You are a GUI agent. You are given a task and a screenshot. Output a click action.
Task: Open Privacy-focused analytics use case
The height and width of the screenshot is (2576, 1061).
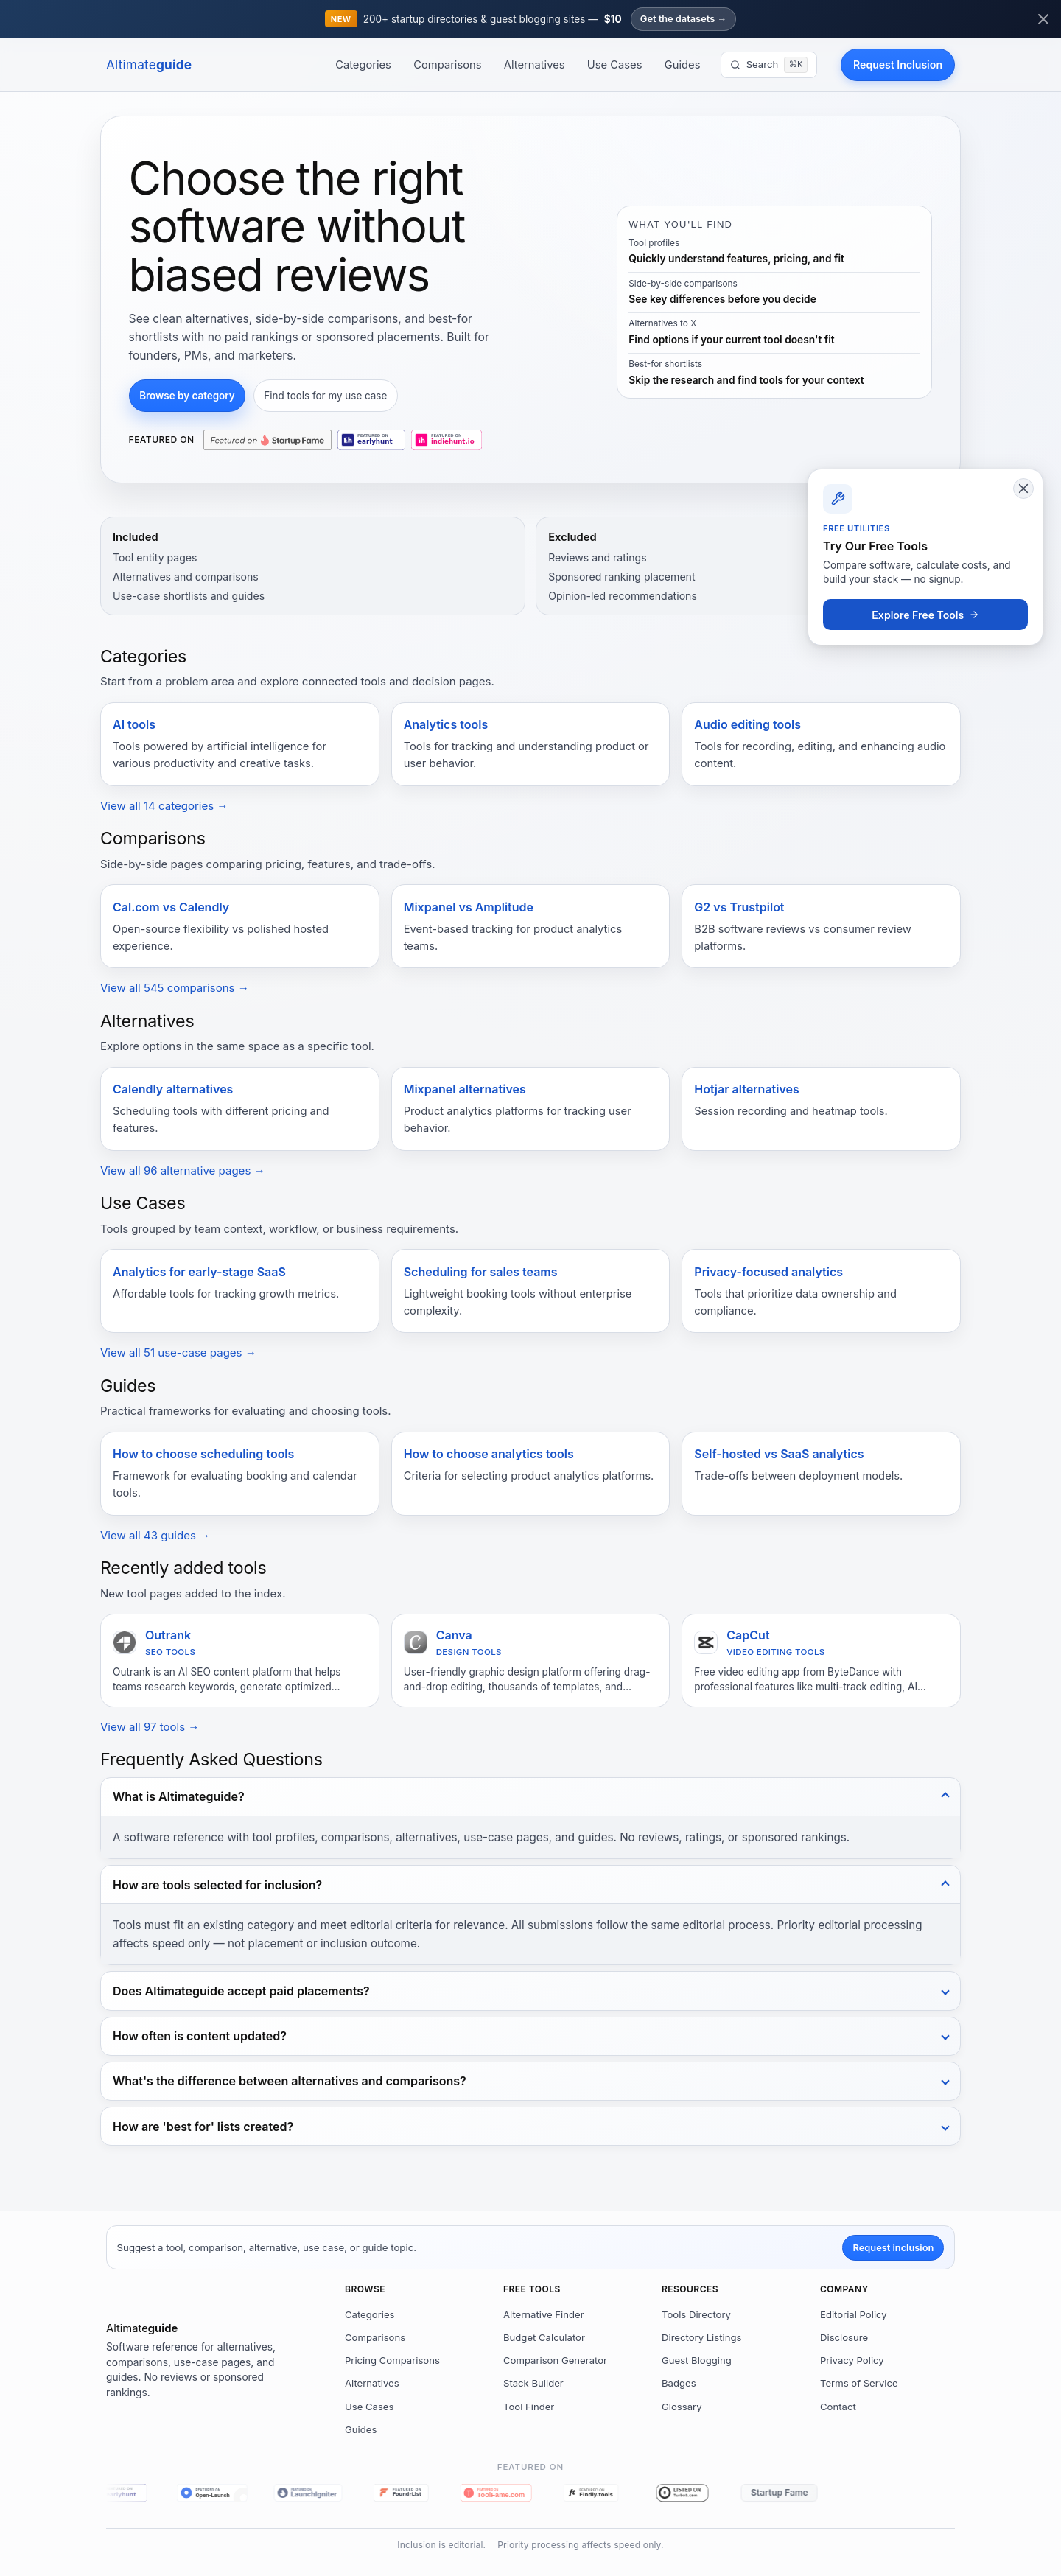(x=821, y=1291)
